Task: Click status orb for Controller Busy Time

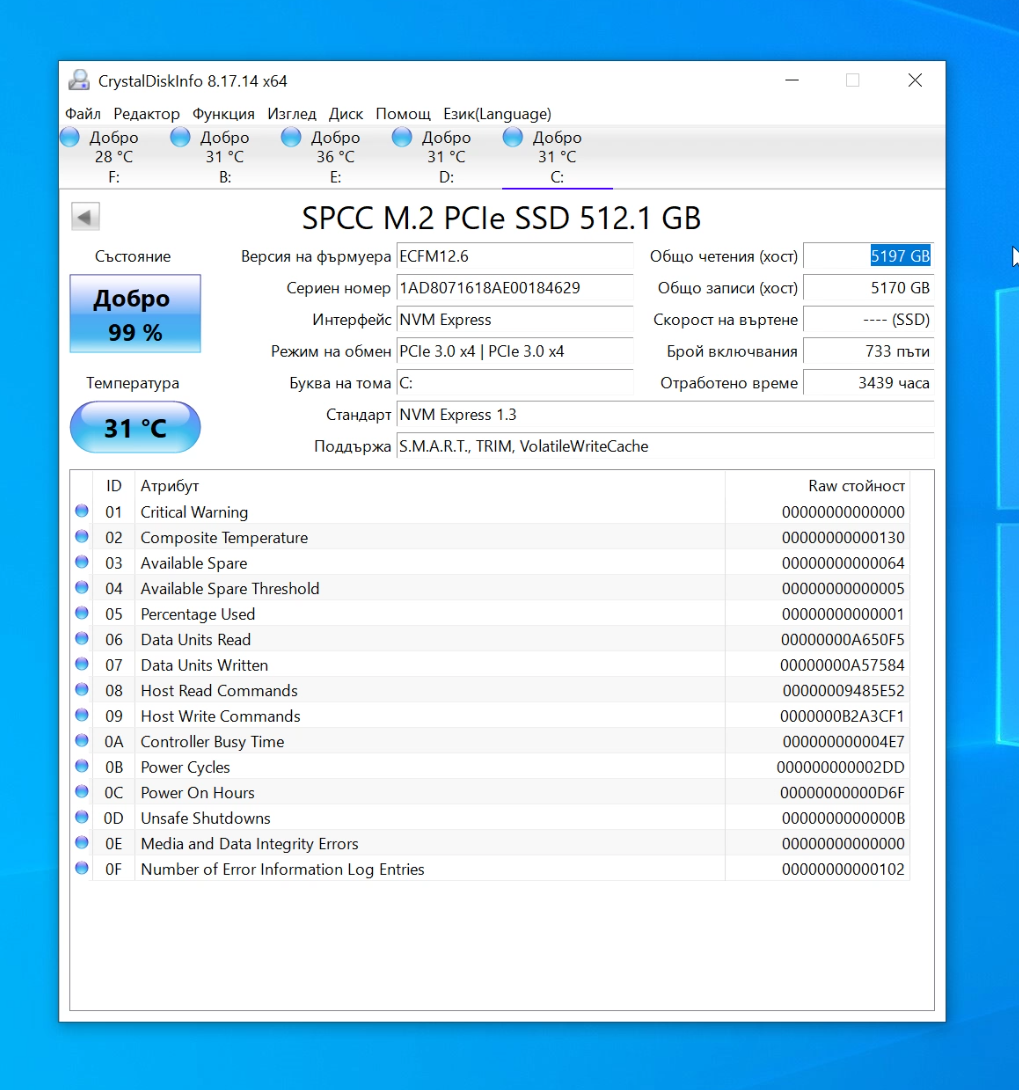Action: 82,740
